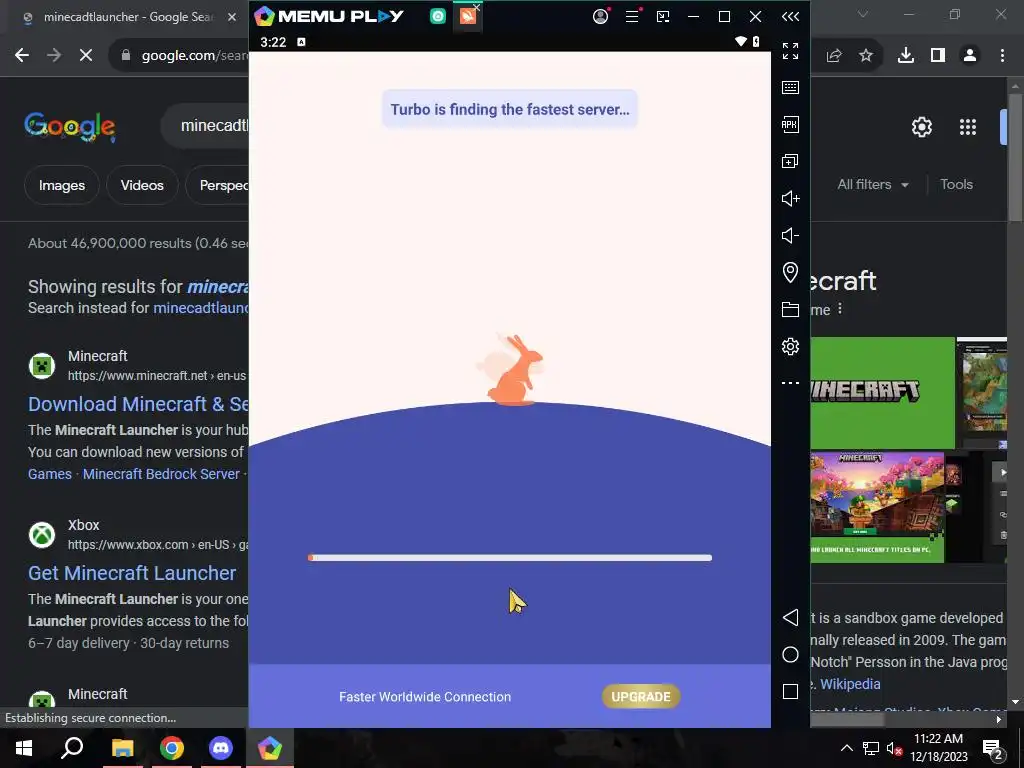This screenshot has height=768, width=1024.
Task: Click the 'Minecraft Bedrock Server' sitelink
Action: pyautogui.click(x=161, y=474)
